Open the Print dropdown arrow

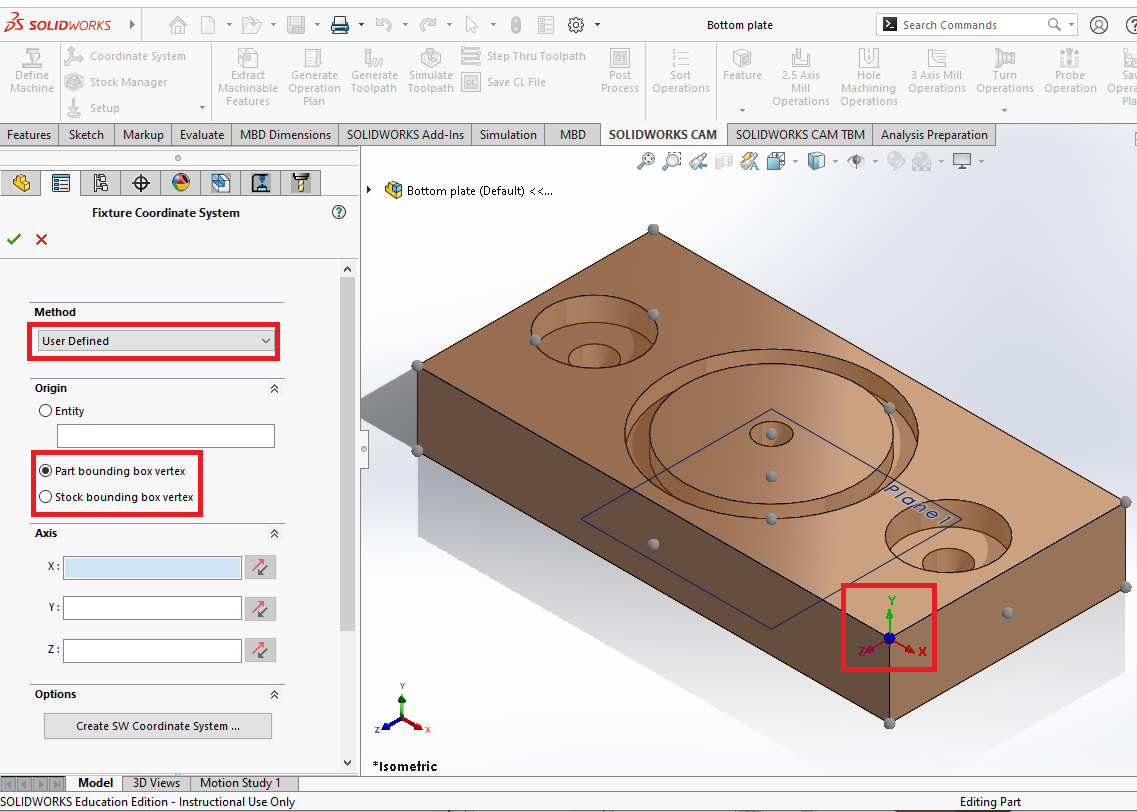click(361, 25)
